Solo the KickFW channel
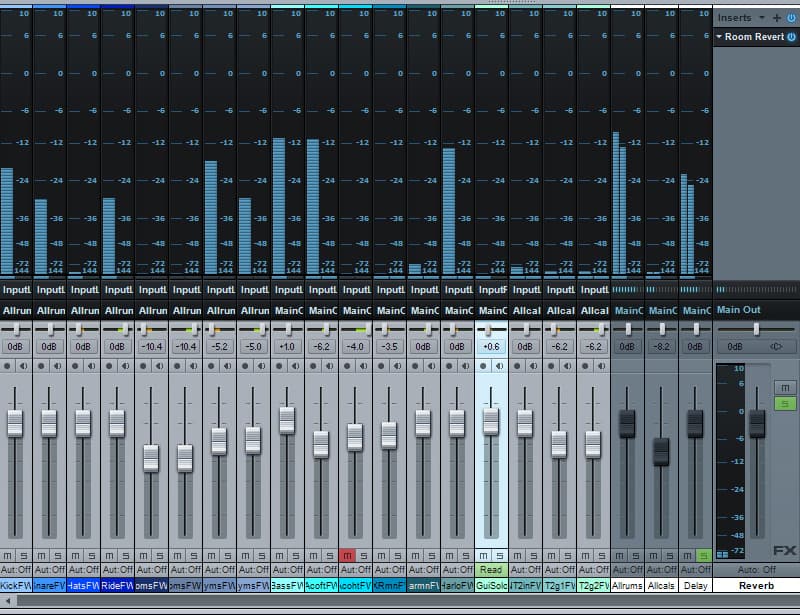The width and height of the screenshot is (800, 615). (24, 556)
